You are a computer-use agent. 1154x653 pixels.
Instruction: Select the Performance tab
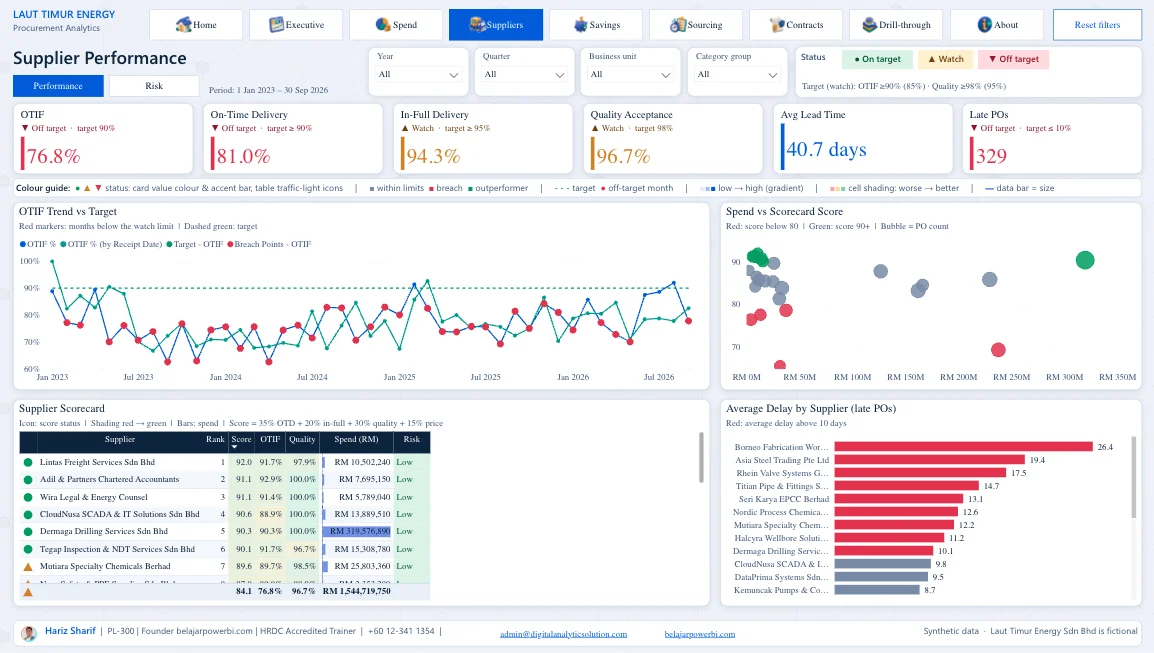click(58, 86)
